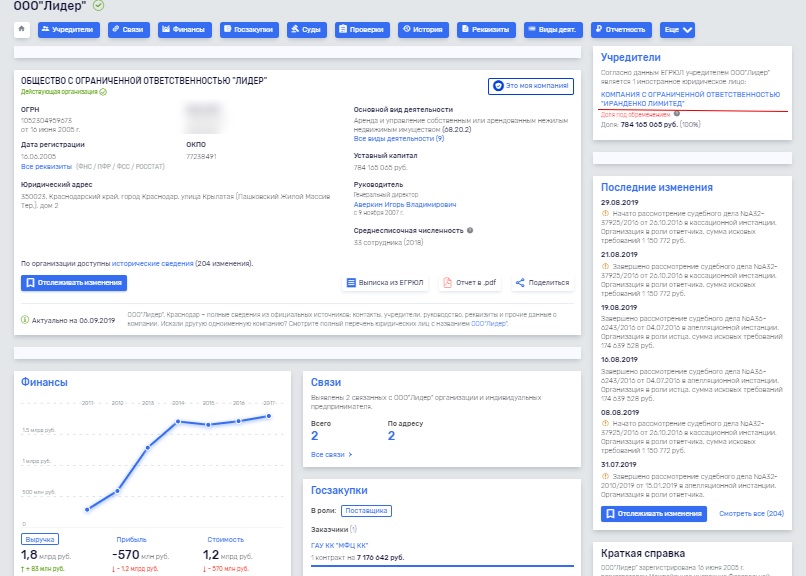This screenshot has height=576, width=806.
Task: Download Отчет в .pdf
Action: tap(470, 283)
